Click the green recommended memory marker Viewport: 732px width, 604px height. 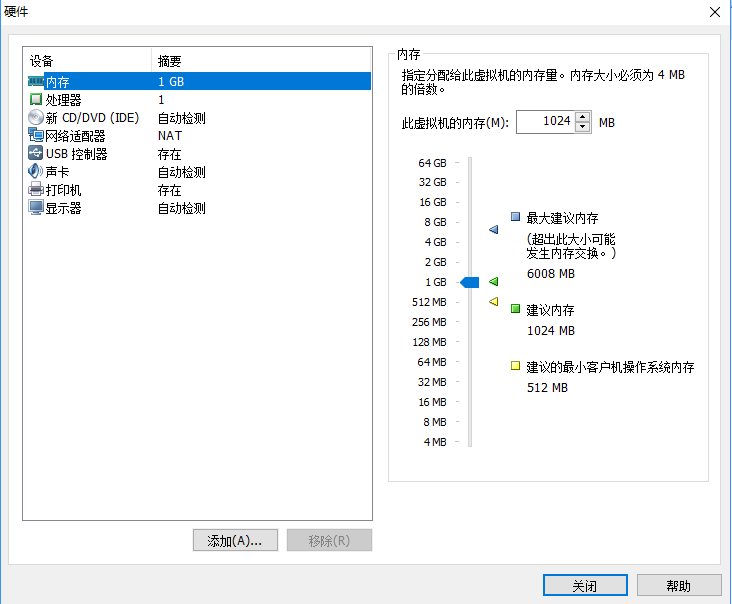pyautogui.click(x=493, y=281)
